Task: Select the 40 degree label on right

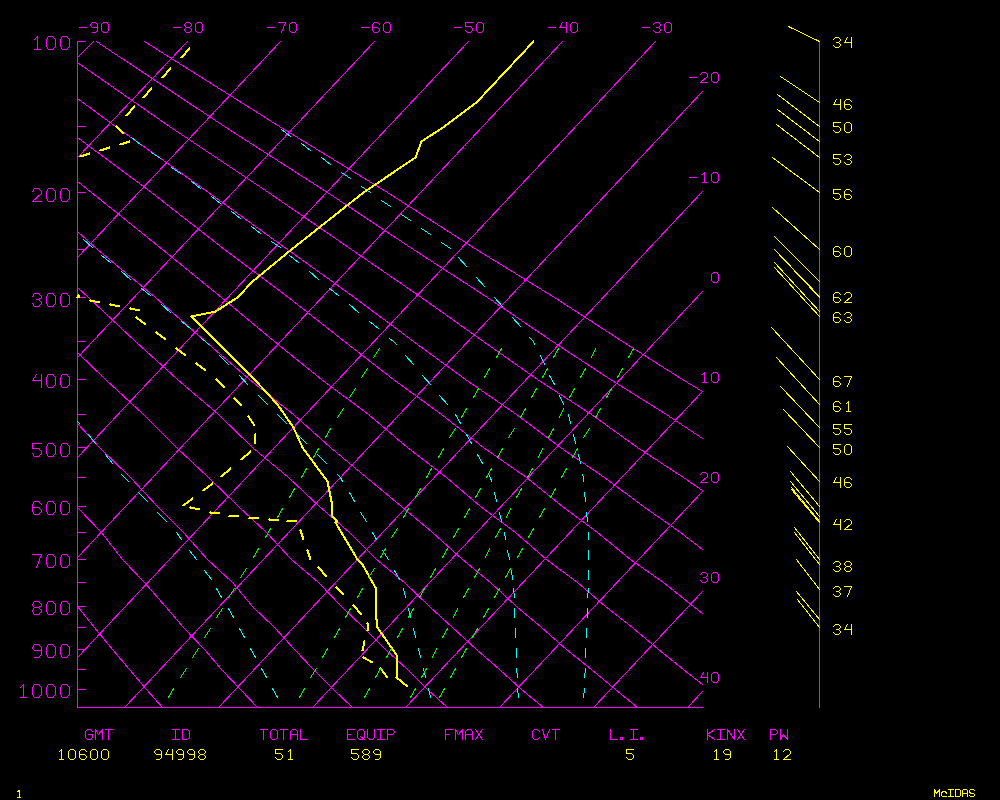Action: (x=709, y=678)
